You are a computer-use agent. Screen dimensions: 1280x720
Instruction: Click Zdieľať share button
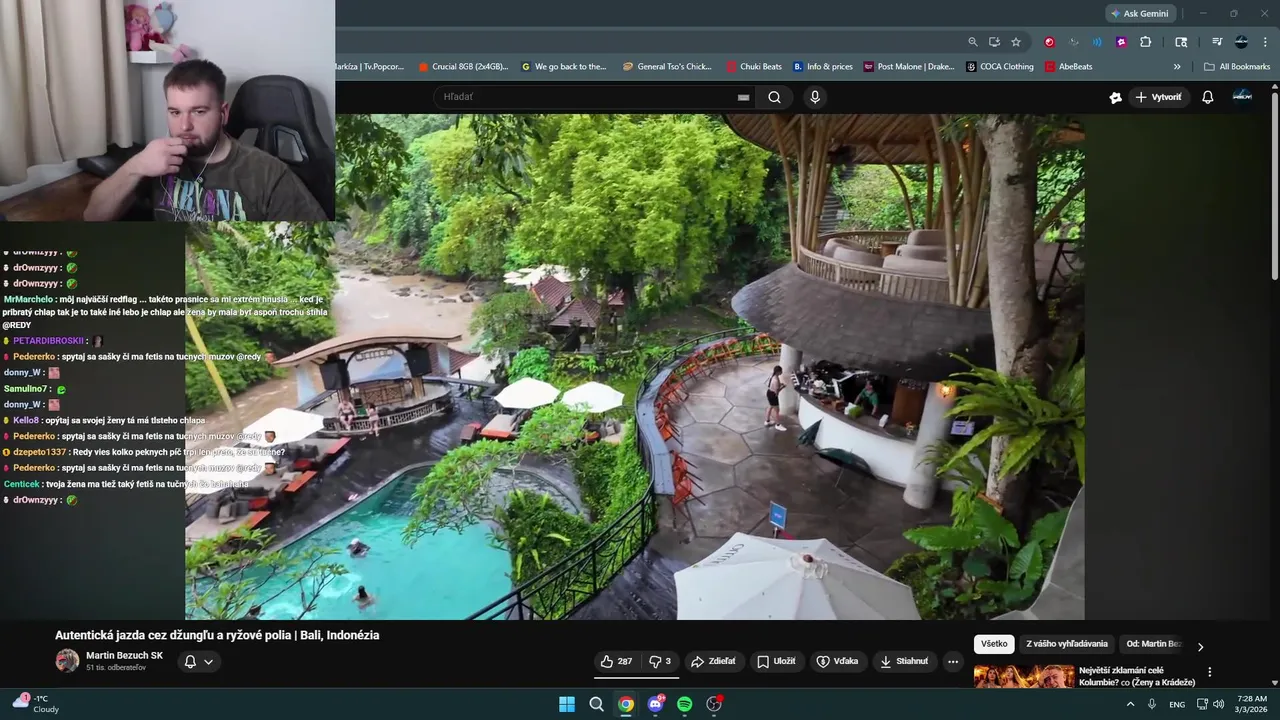(713, 661)
